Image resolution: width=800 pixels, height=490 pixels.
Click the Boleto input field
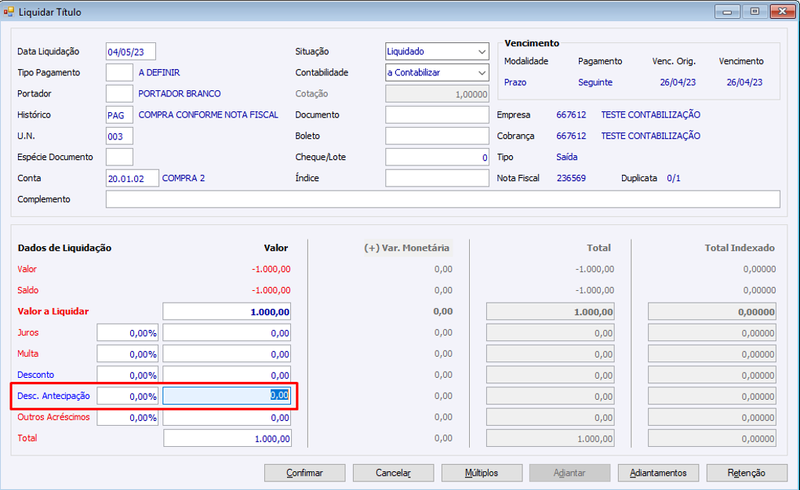click(437, 136)
